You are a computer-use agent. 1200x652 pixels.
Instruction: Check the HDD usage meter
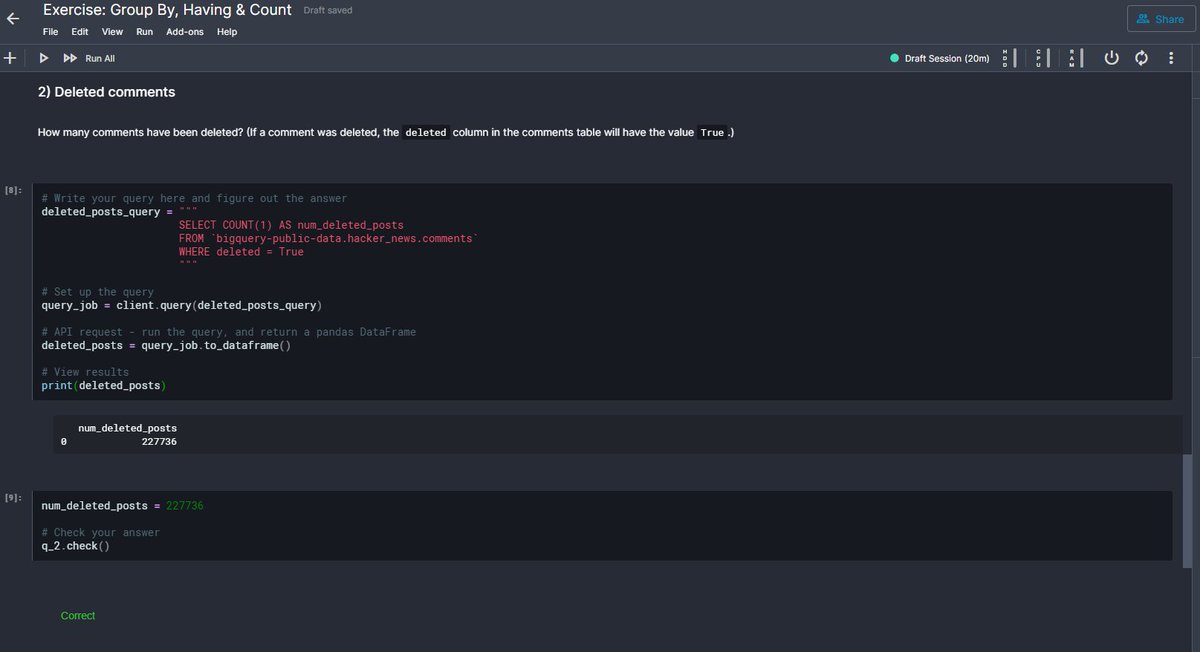[1009, 58]
